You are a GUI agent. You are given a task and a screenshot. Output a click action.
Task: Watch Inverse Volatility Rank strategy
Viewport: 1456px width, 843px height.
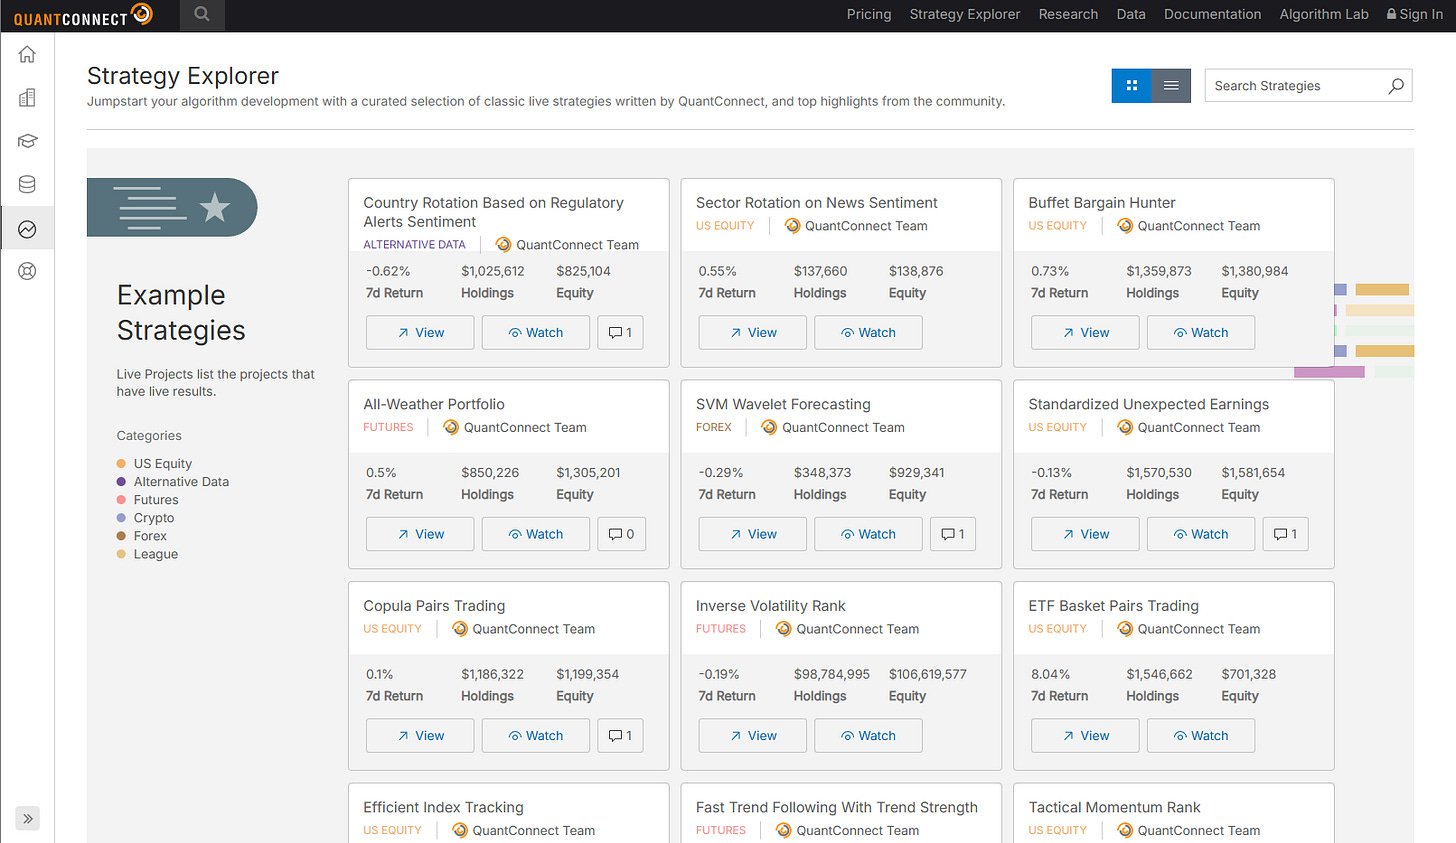pos(868,736)
